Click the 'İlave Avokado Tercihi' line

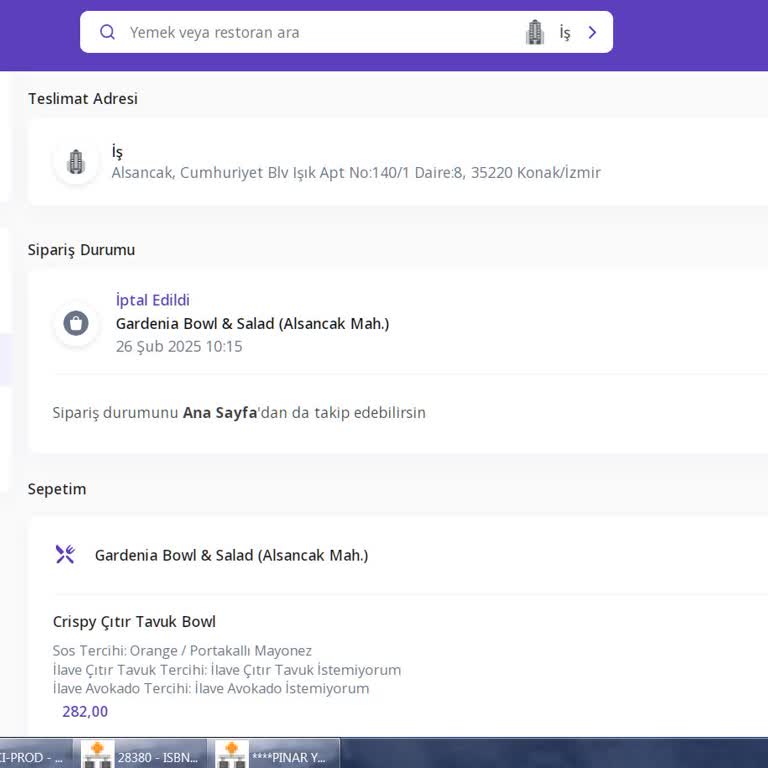pyautogui.click(x=211, y=688)
